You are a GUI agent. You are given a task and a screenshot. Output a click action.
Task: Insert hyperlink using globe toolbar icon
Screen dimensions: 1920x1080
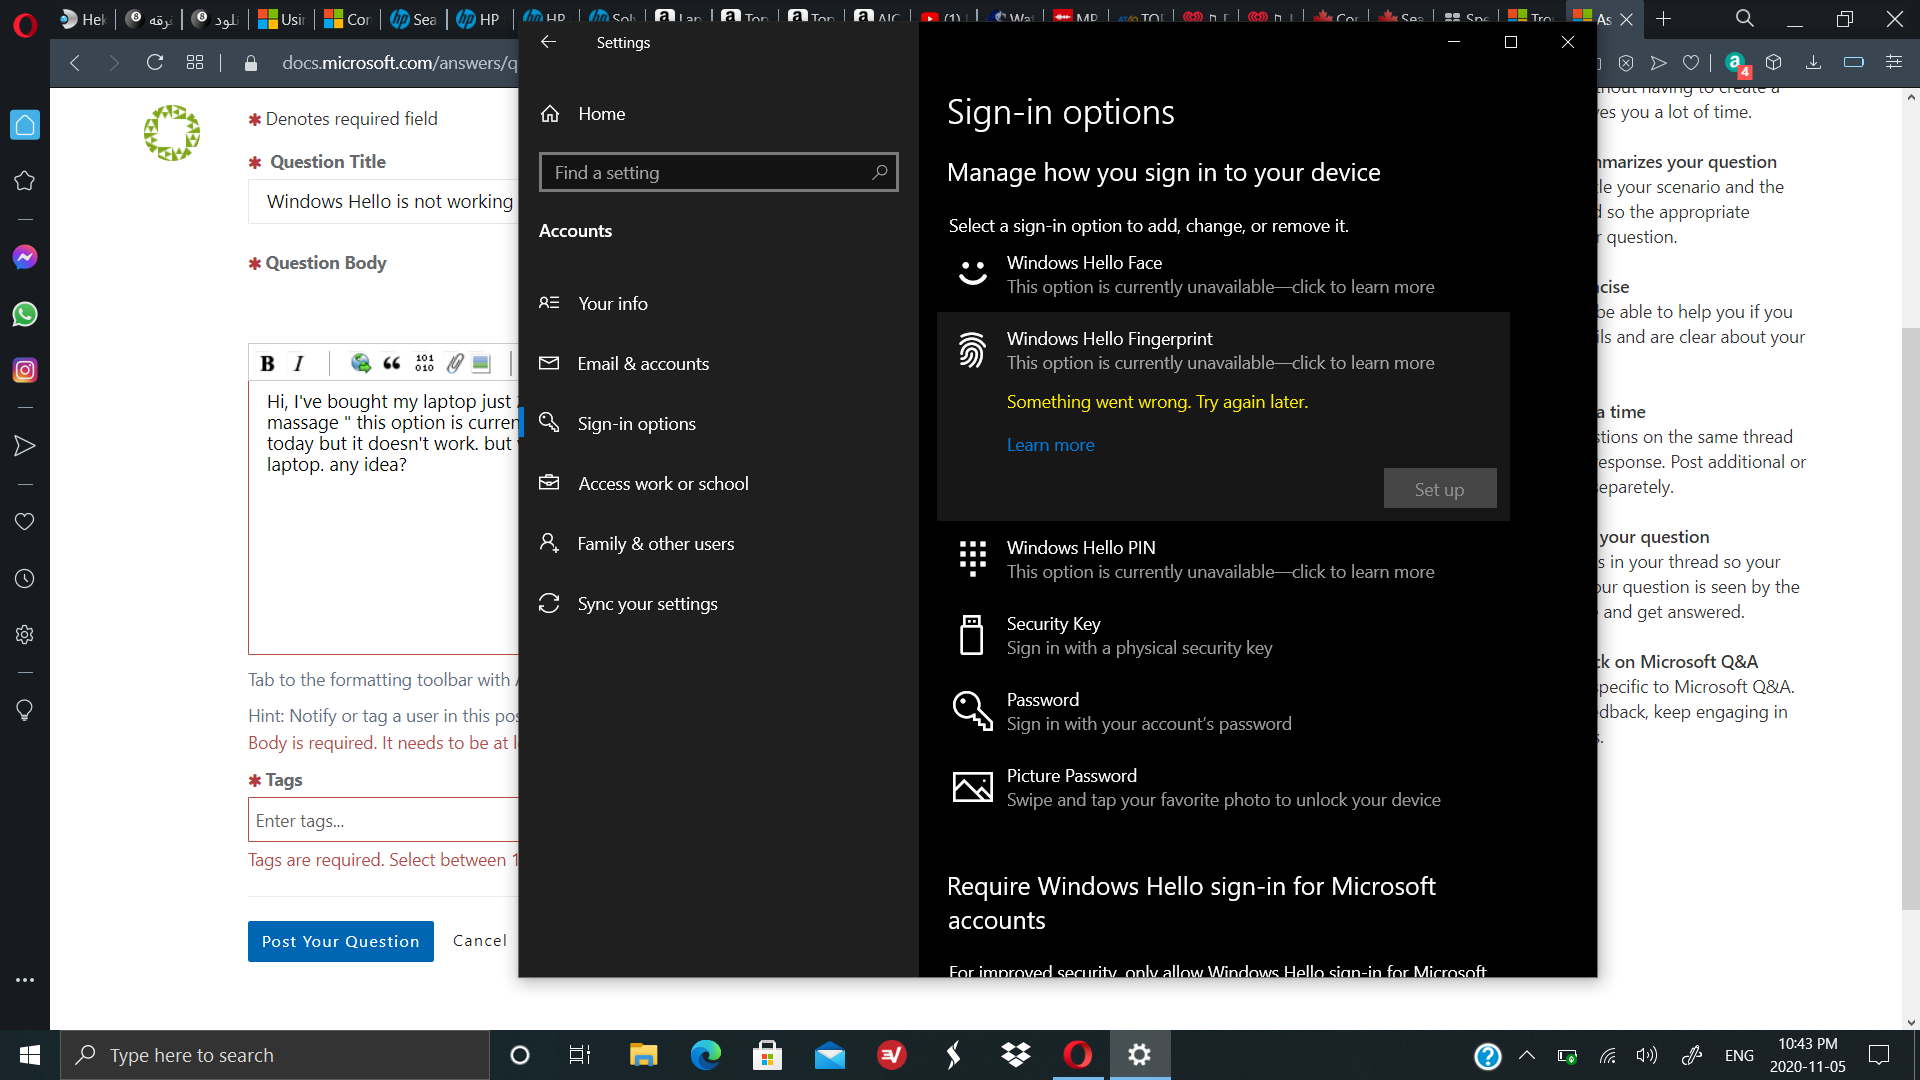point(360,363)
